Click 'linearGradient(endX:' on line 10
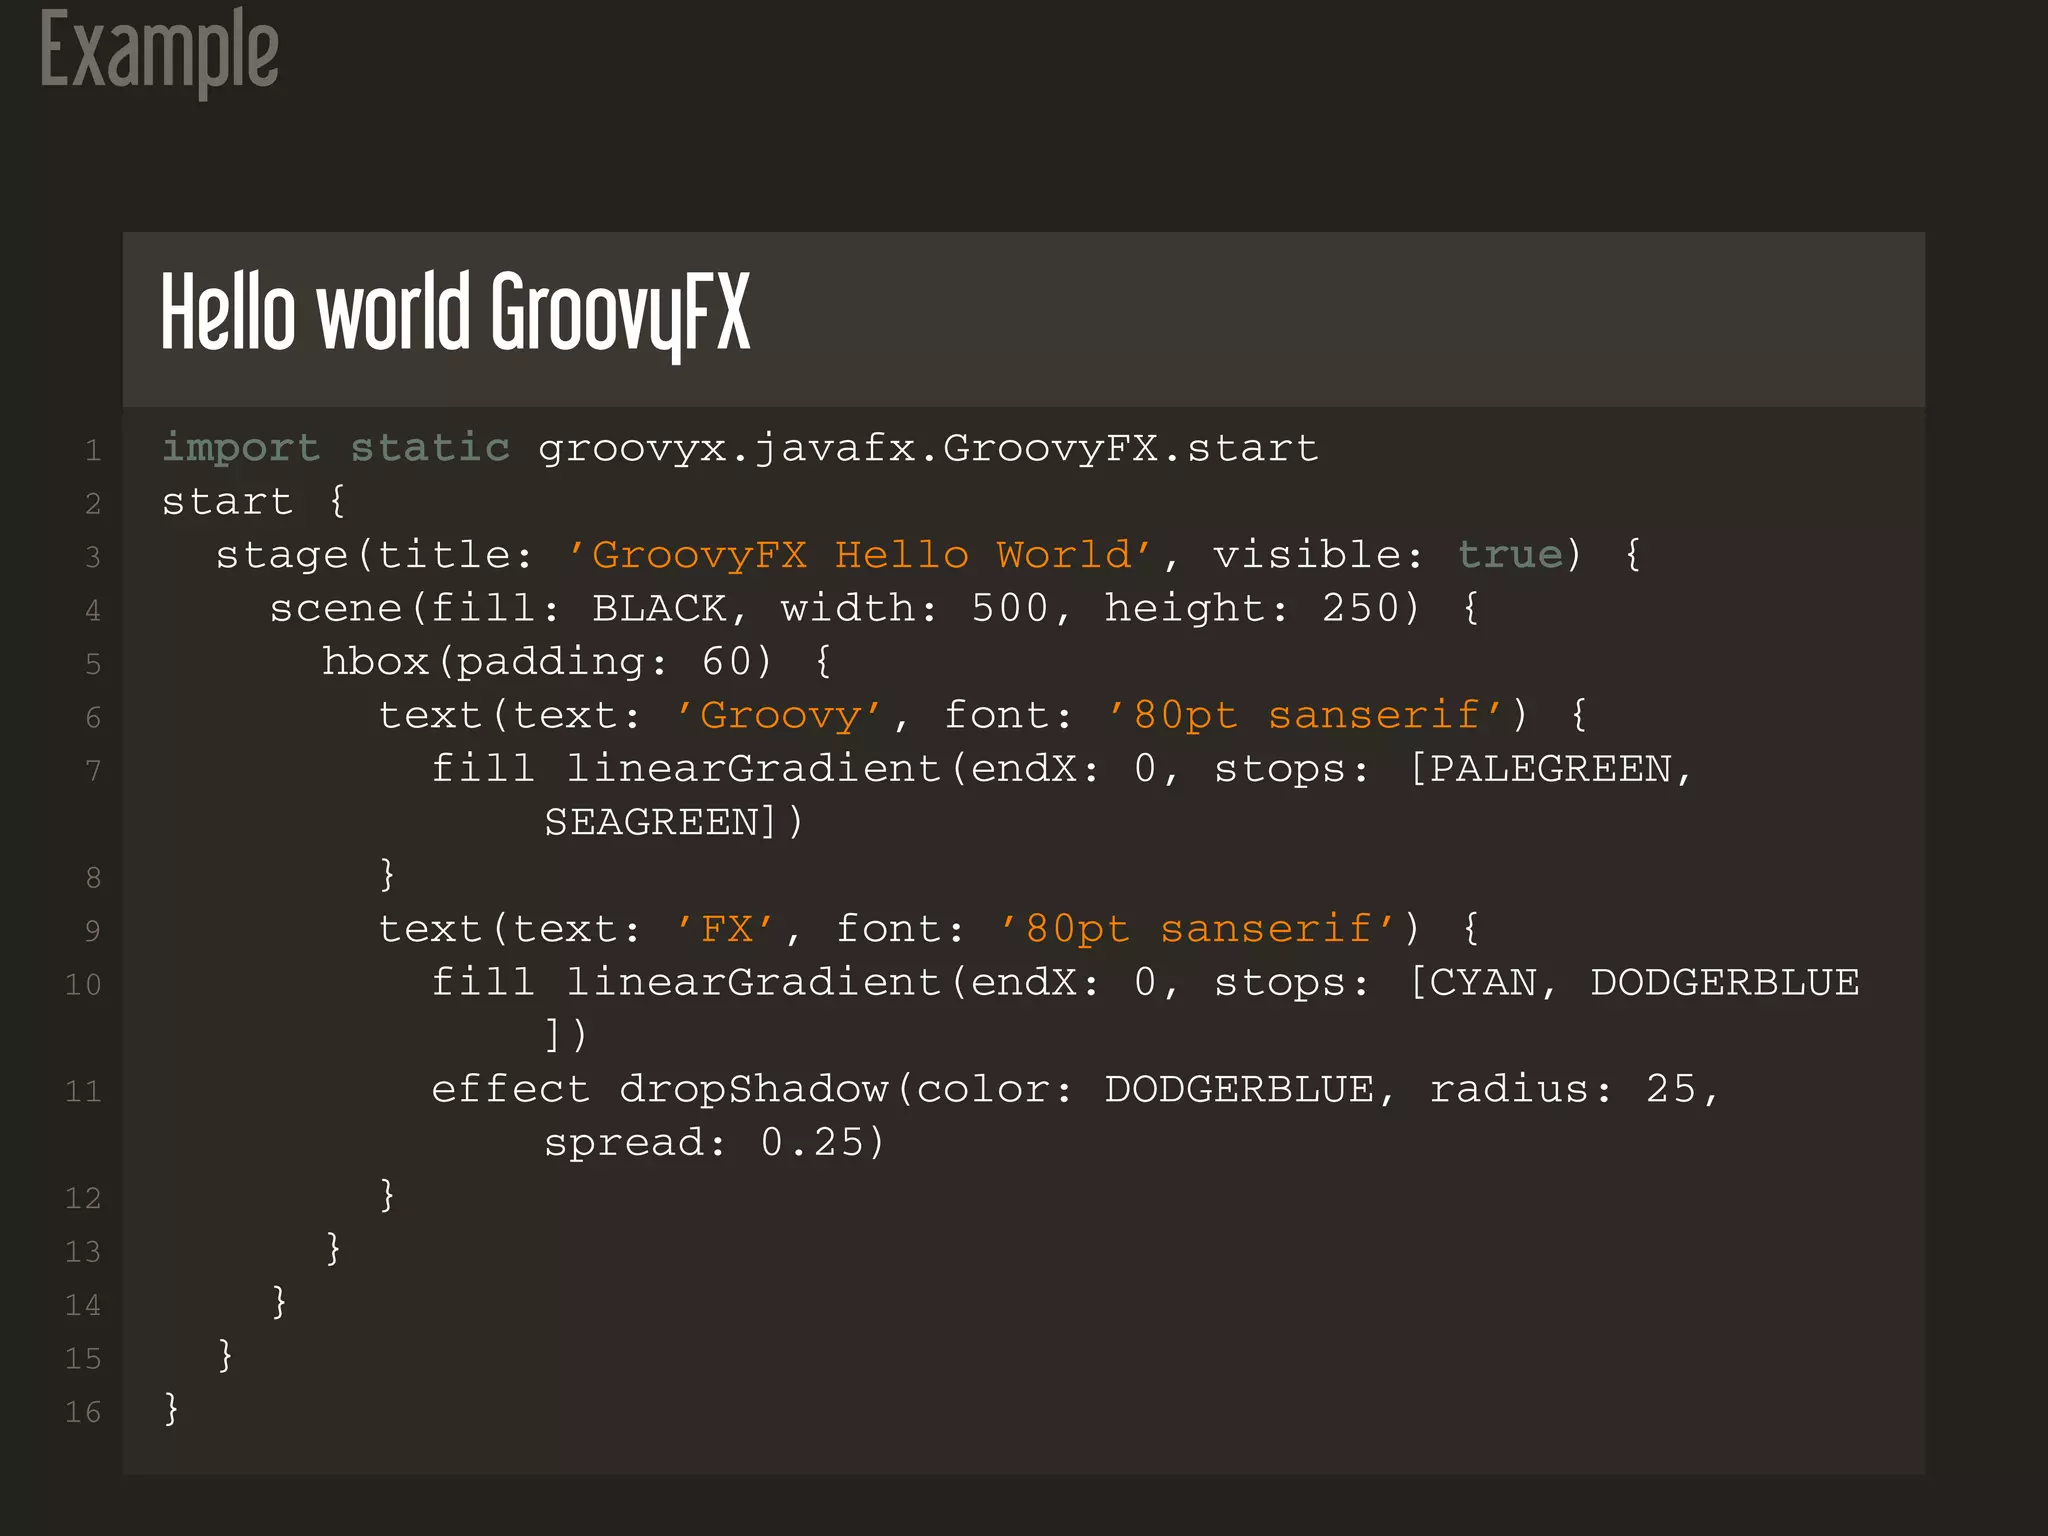This screenshot has height=1536, width=2048. (833, 982)
